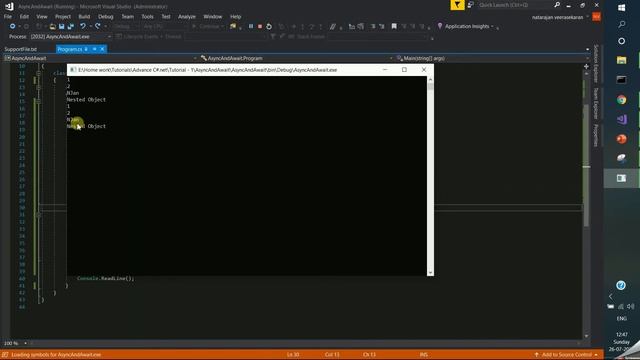This screenshot has width=640, height=360.
Task: Click the feedback icon beside Quick Launch
Action: (x=471, y=5)
